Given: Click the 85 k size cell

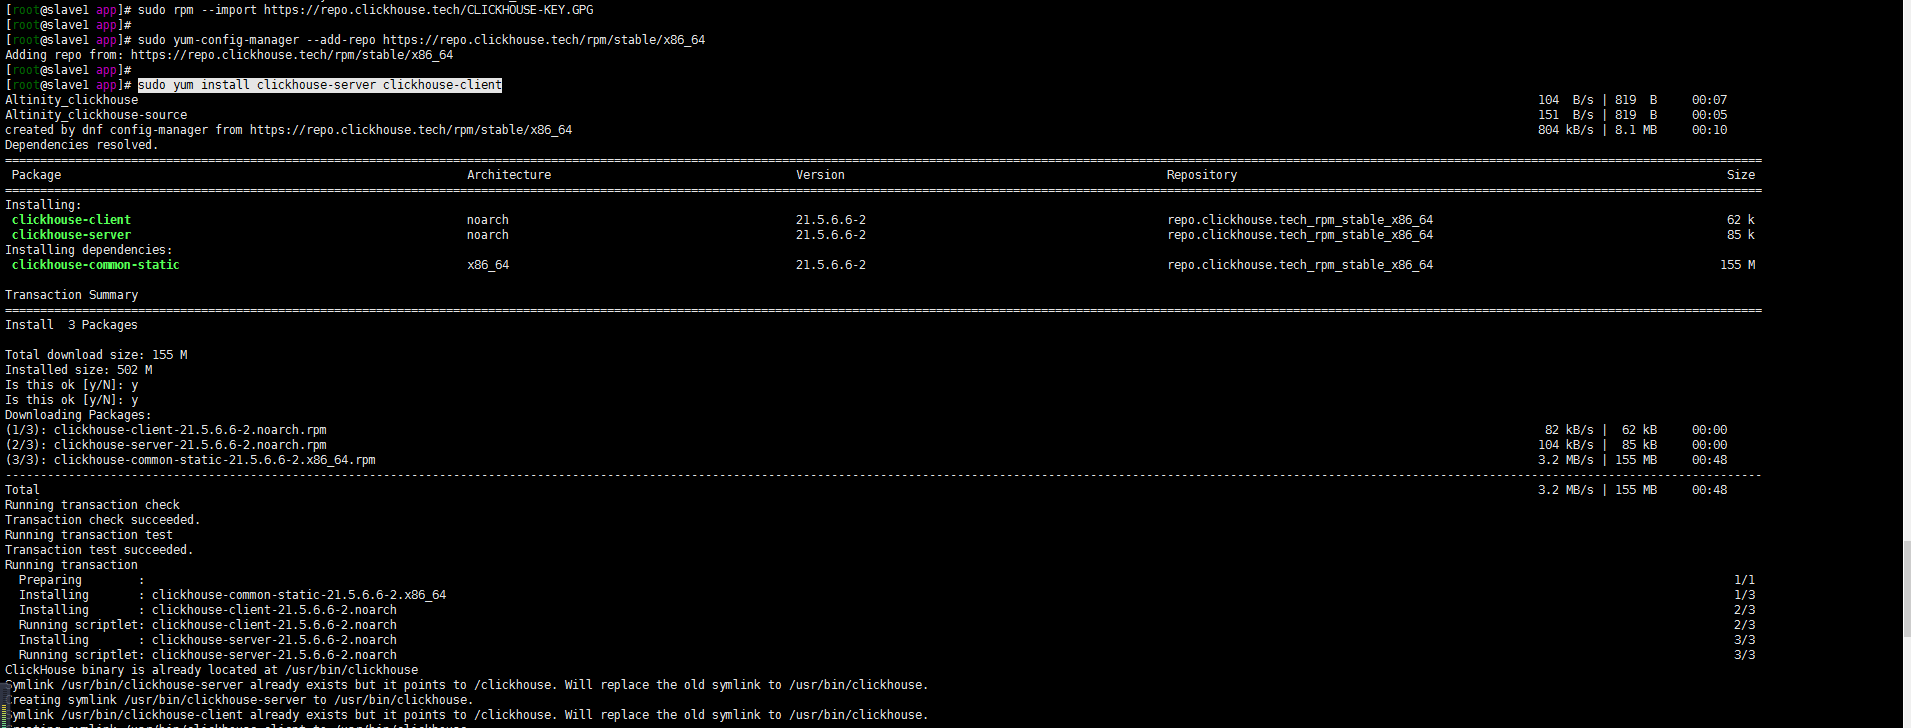Looking at the screenshot, I should click(1741, 235).
